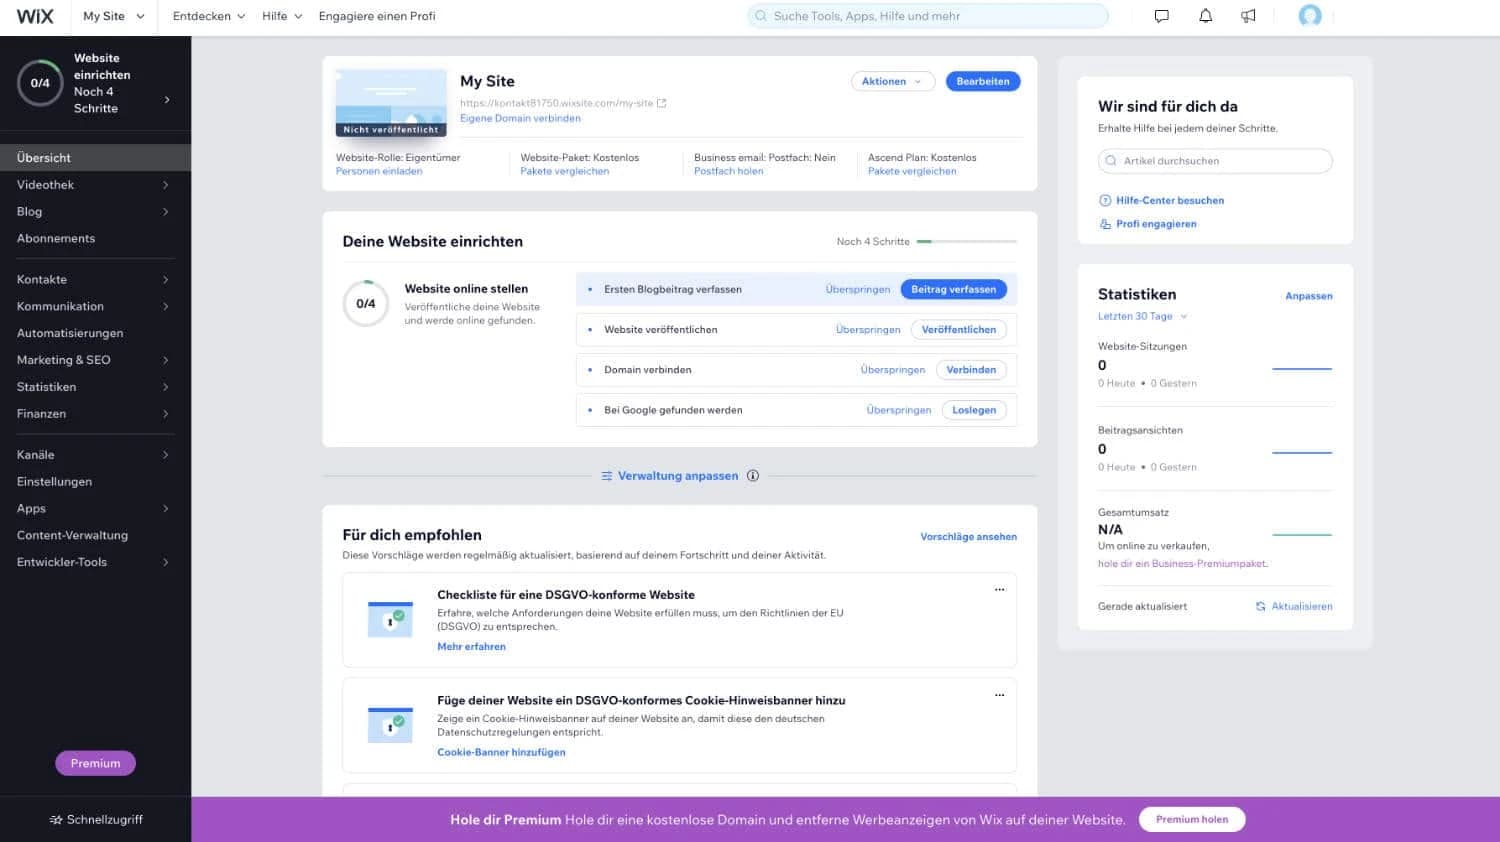1500x842 pixels.
Task: Click the refresh icon next to Aktualisieren
Action: pyautogui.click(x=1262, y=605)
